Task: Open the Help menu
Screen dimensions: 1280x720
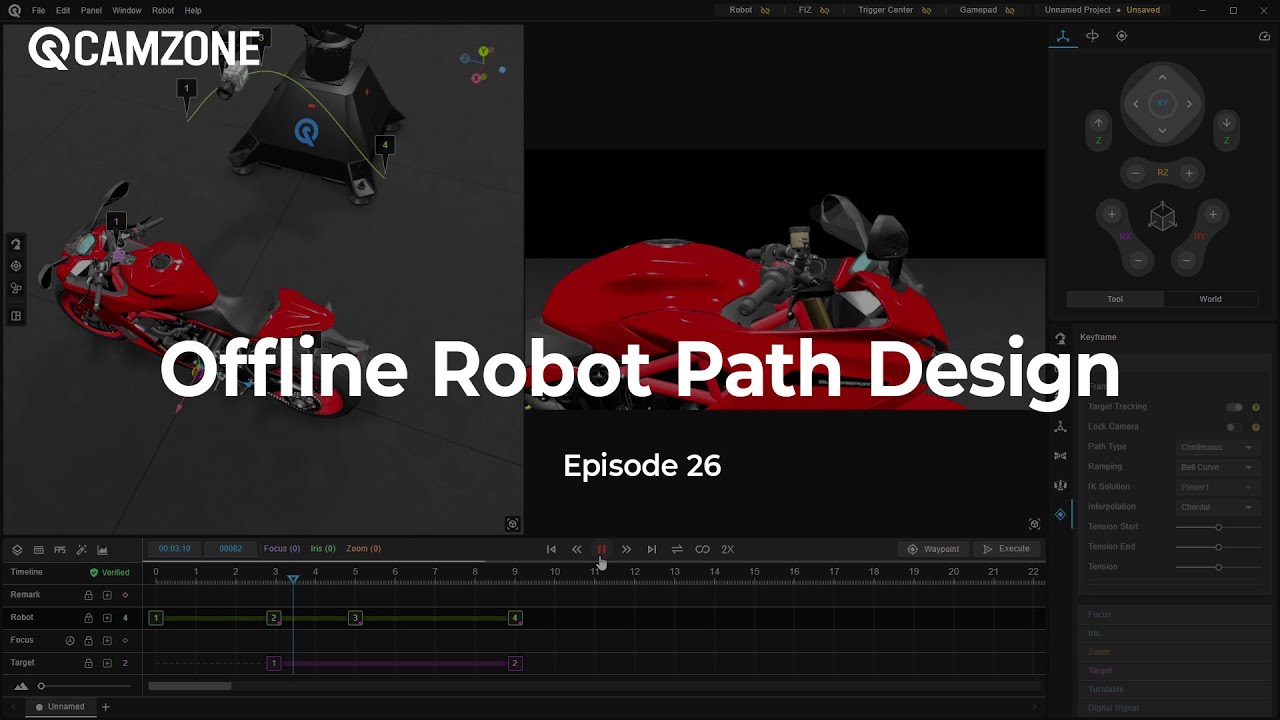Action: pos(193,10)
